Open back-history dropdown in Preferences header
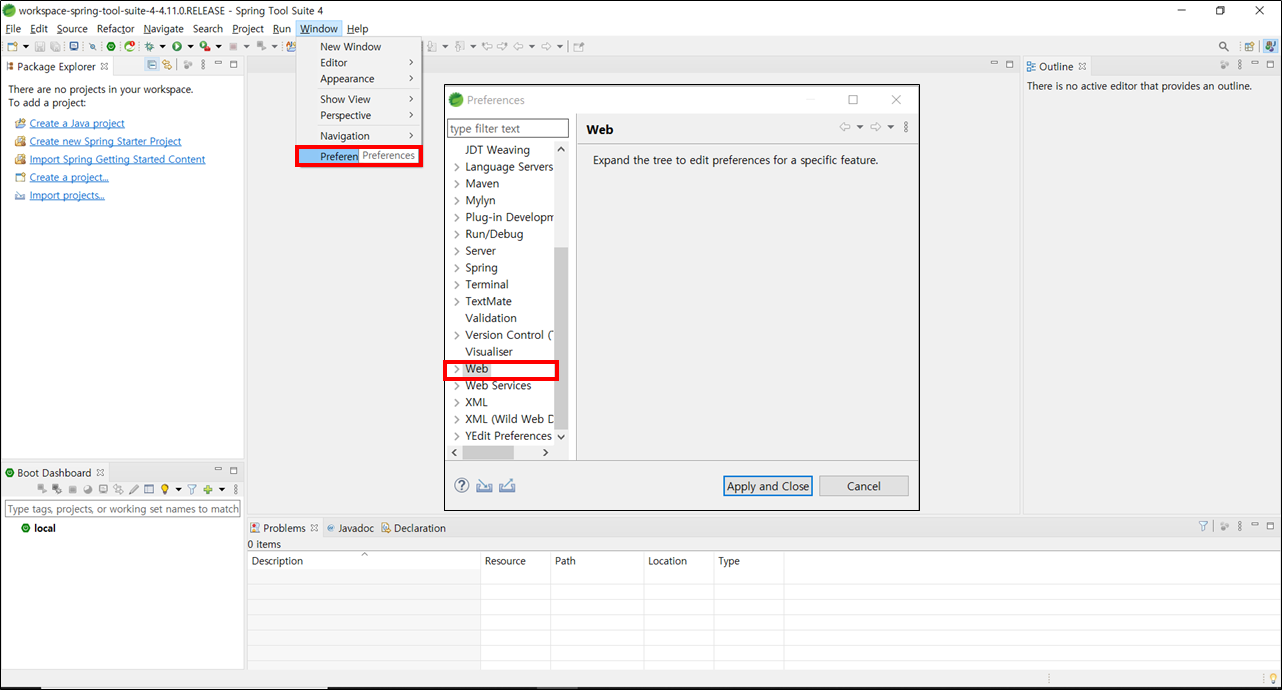The image size is (1282, 690). tap(860, 127)
